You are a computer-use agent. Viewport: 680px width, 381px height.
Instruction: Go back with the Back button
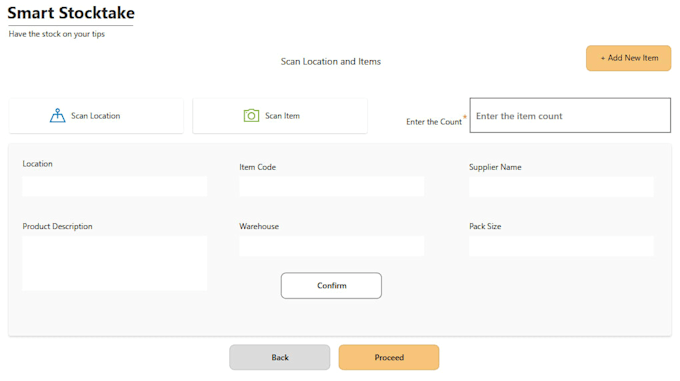pos(280,358)
